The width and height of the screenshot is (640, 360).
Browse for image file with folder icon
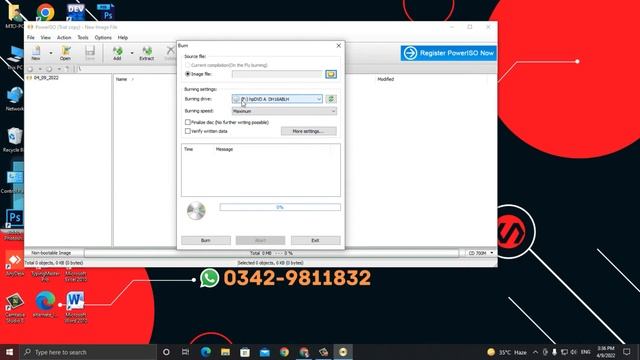point(331,74)
